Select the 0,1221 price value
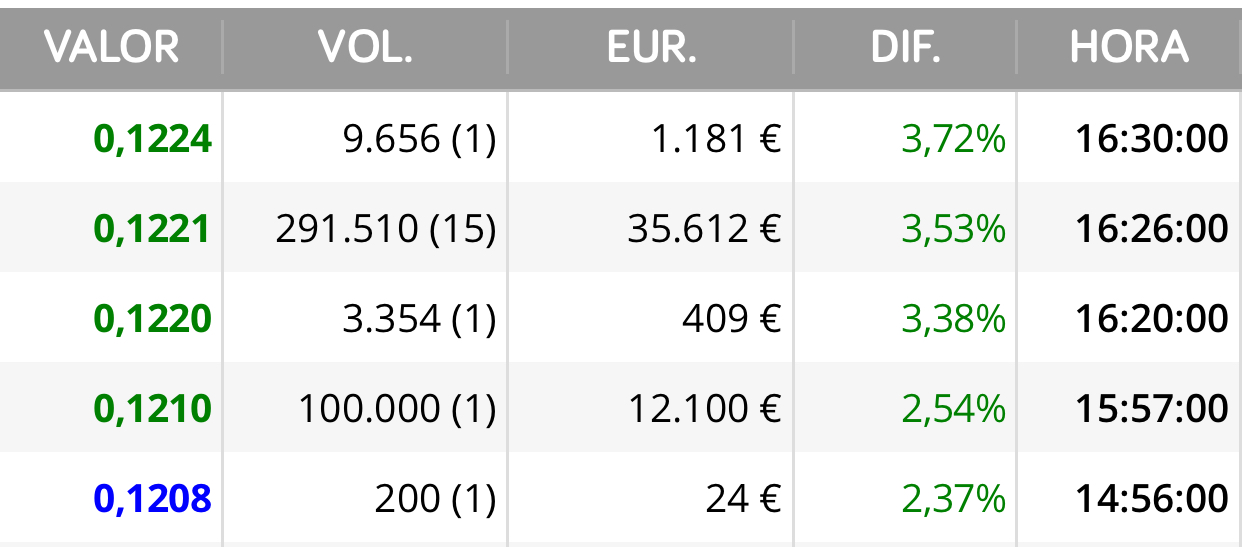1242x547 pixels. coord(153,229)
